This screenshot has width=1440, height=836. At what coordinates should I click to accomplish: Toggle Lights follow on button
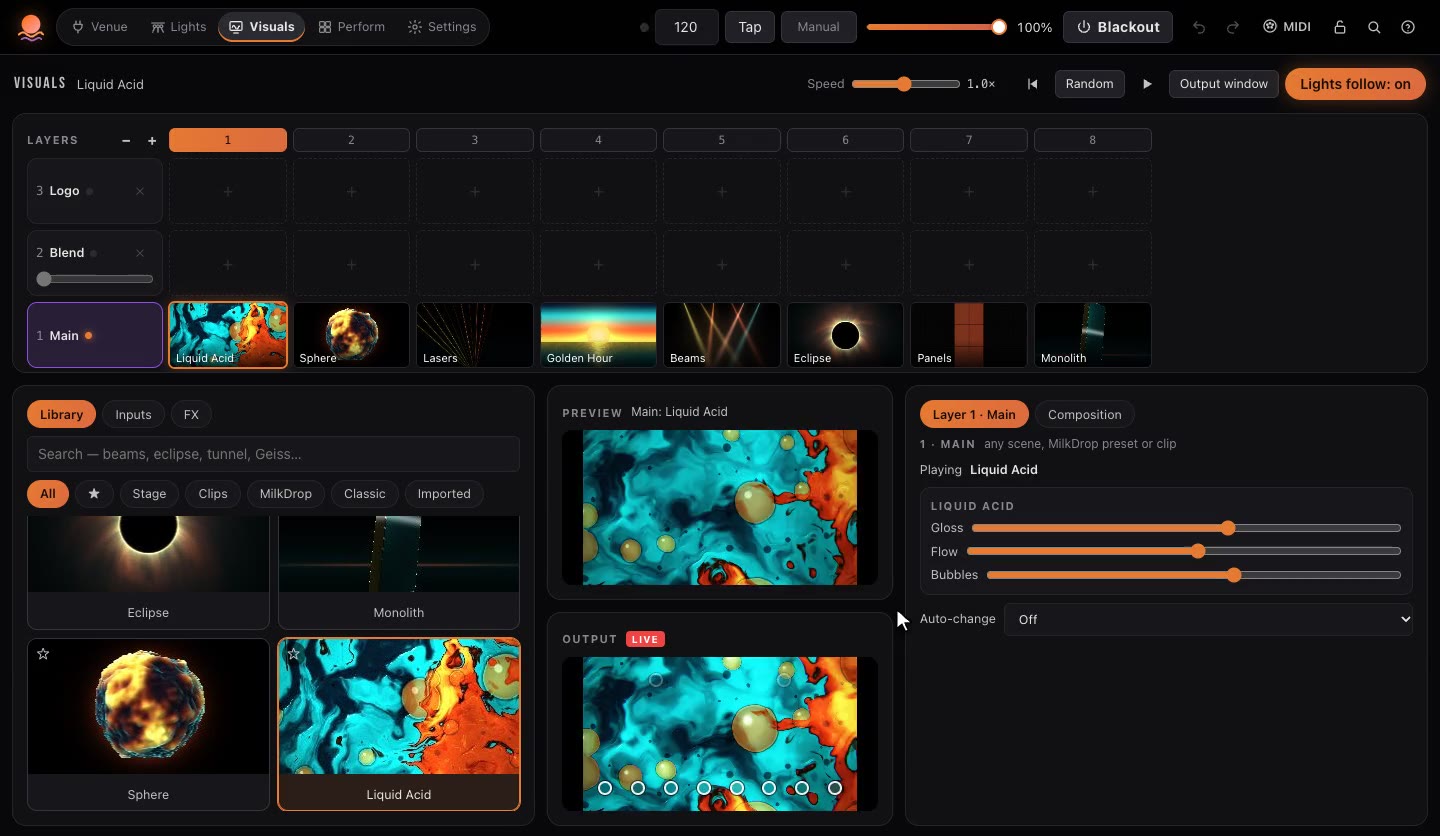pos(1355,84)
